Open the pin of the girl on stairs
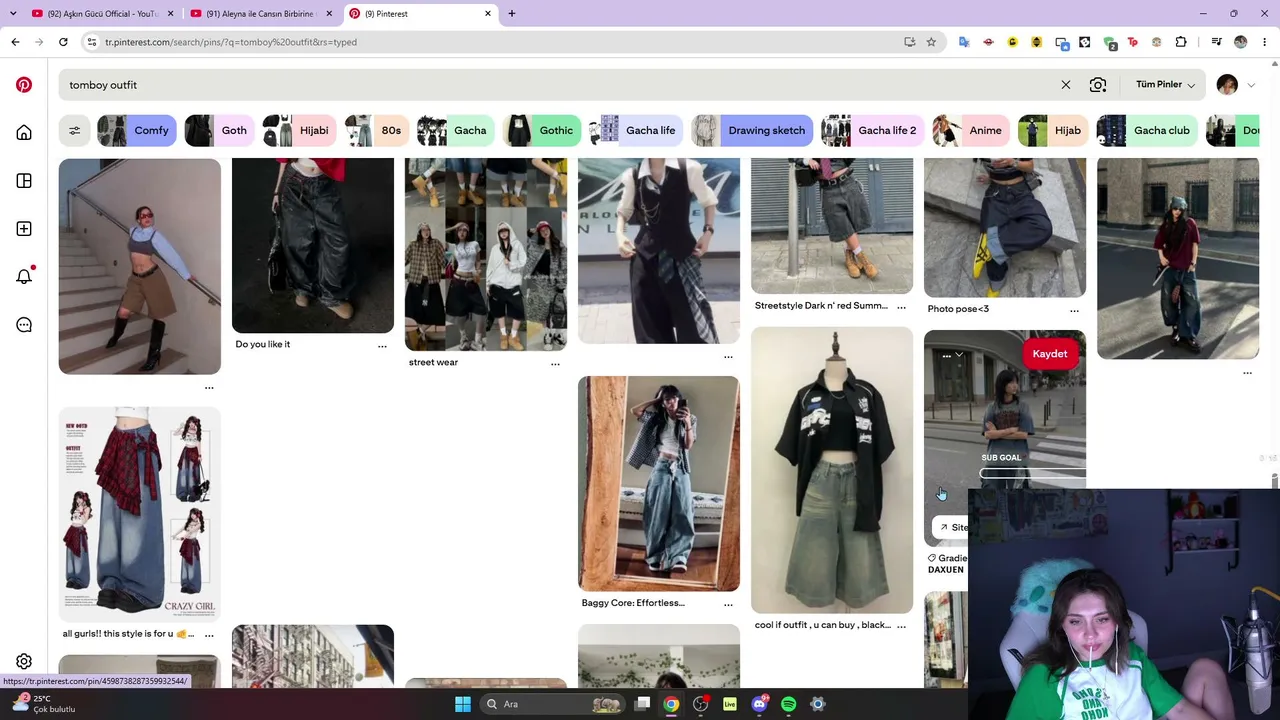This screenshot has width=1280, height=720. click(140, 266)
